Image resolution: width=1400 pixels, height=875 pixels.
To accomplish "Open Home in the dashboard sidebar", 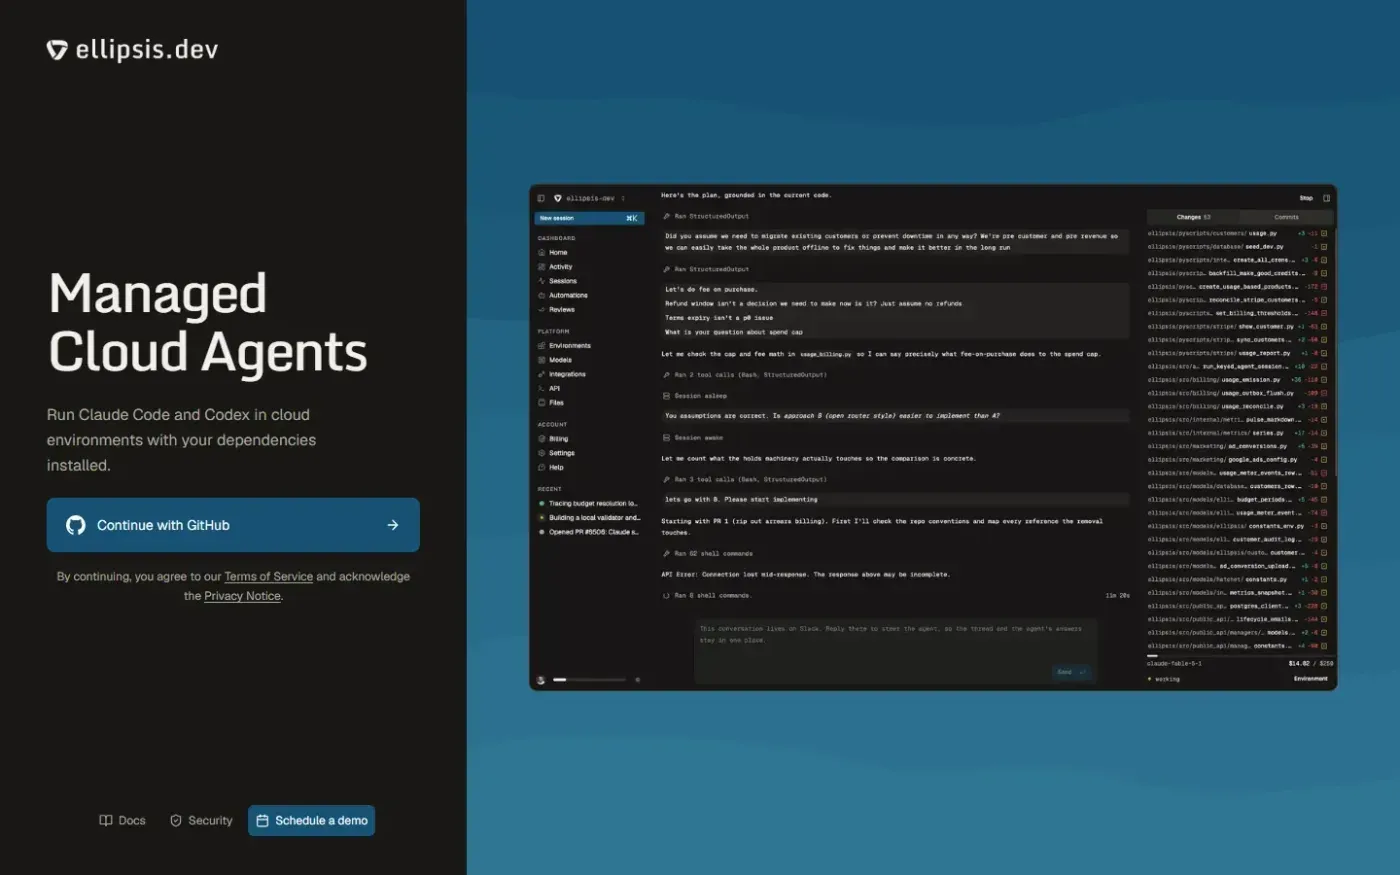I will click(553, 252).
